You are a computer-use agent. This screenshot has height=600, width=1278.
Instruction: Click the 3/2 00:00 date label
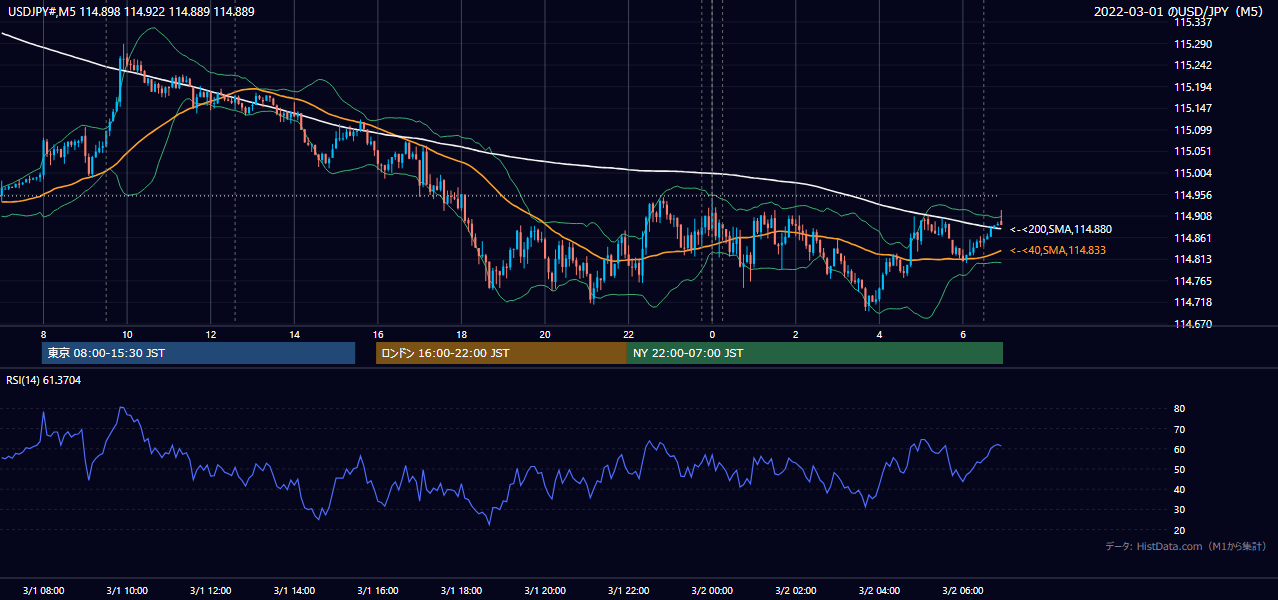coord(712,590)
